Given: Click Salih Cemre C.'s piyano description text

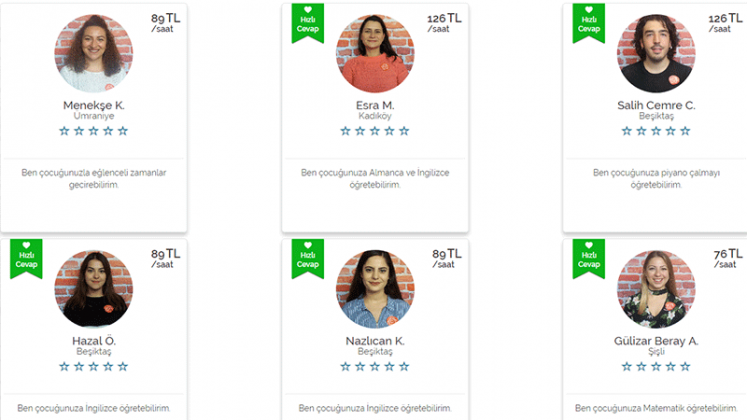Looking at the screenshot, I should click(x=656, y=179).
